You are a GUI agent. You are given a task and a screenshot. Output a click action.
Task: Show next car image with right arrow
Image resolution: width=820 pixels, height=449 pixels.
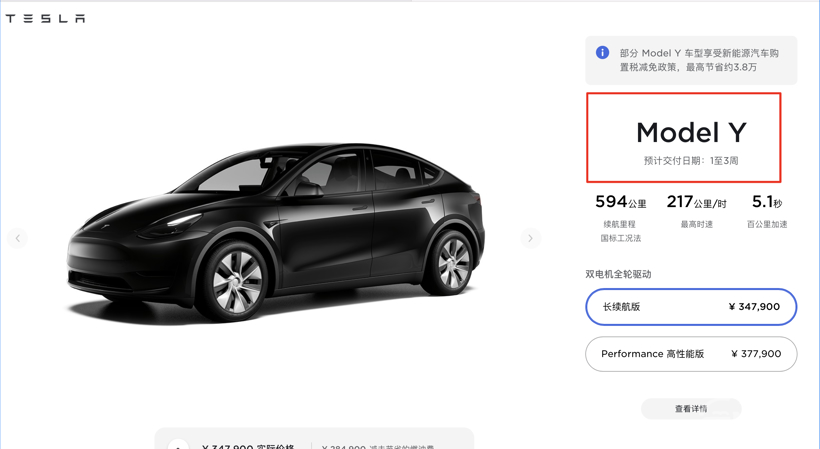pos(530,238)
